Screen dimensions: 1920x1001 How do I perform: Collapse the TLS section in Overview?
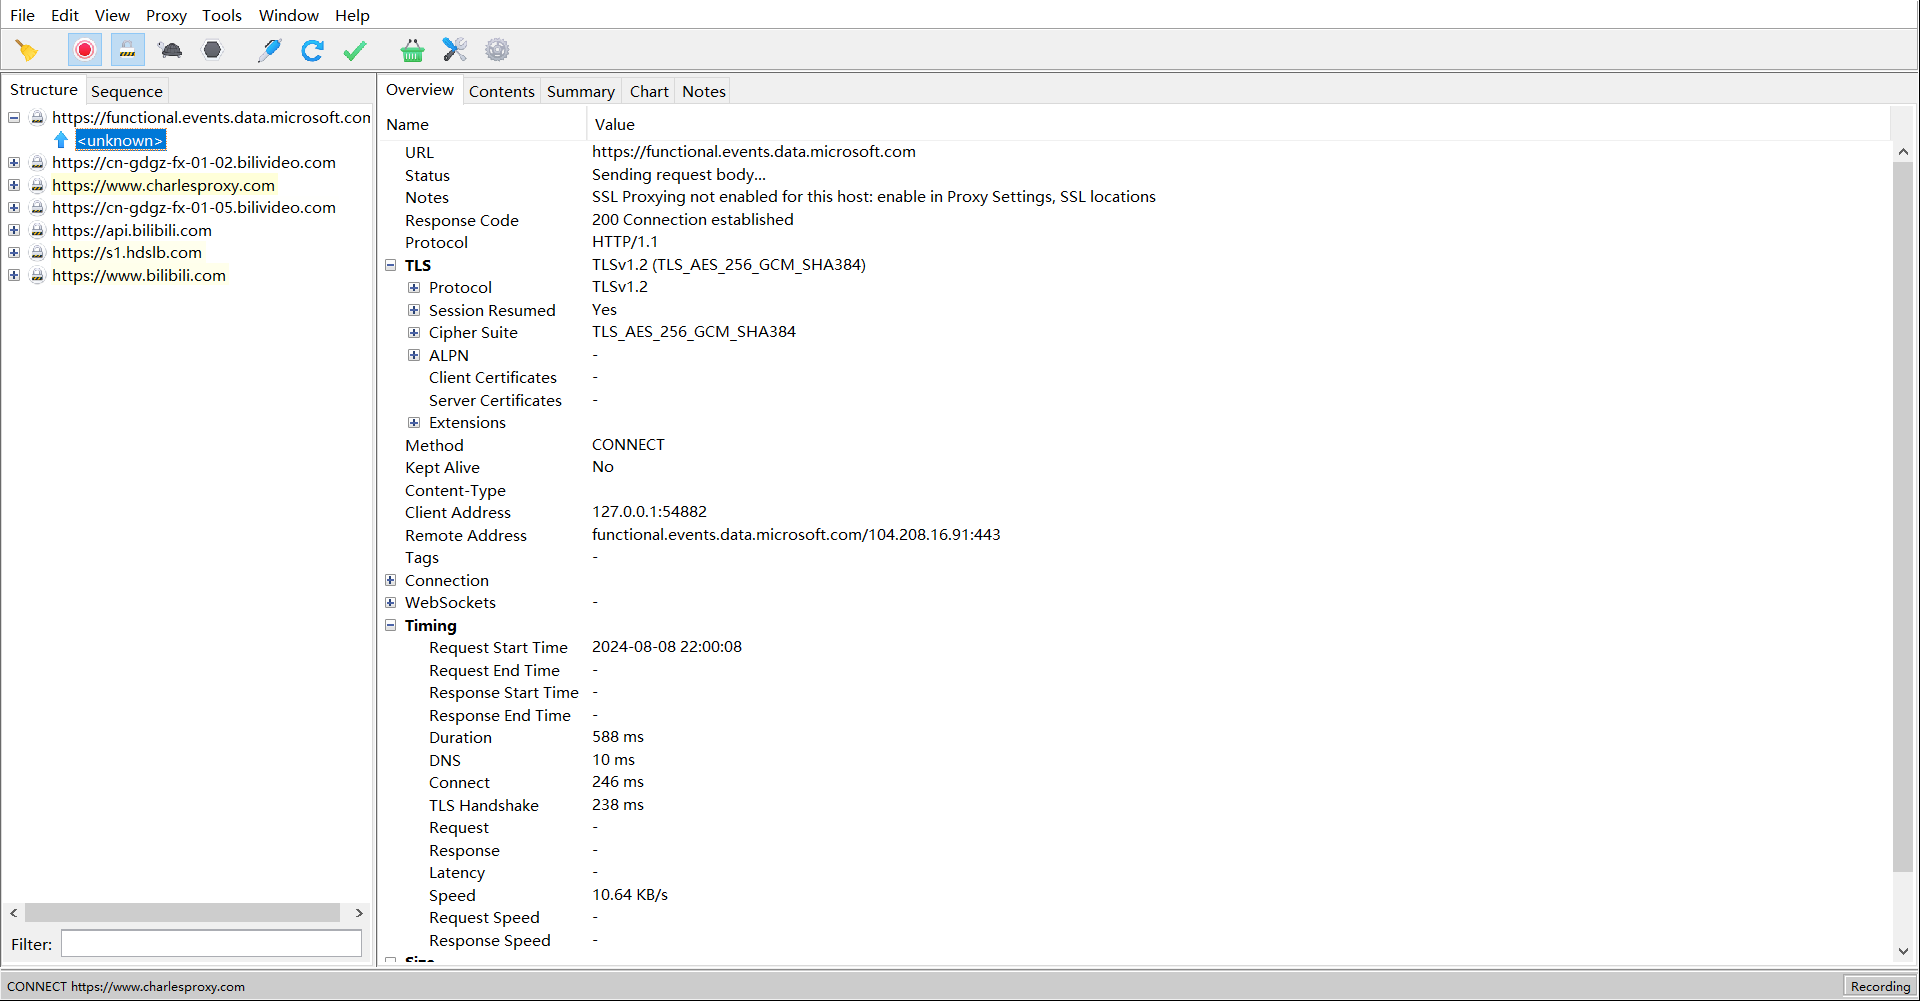pos(391,265)
